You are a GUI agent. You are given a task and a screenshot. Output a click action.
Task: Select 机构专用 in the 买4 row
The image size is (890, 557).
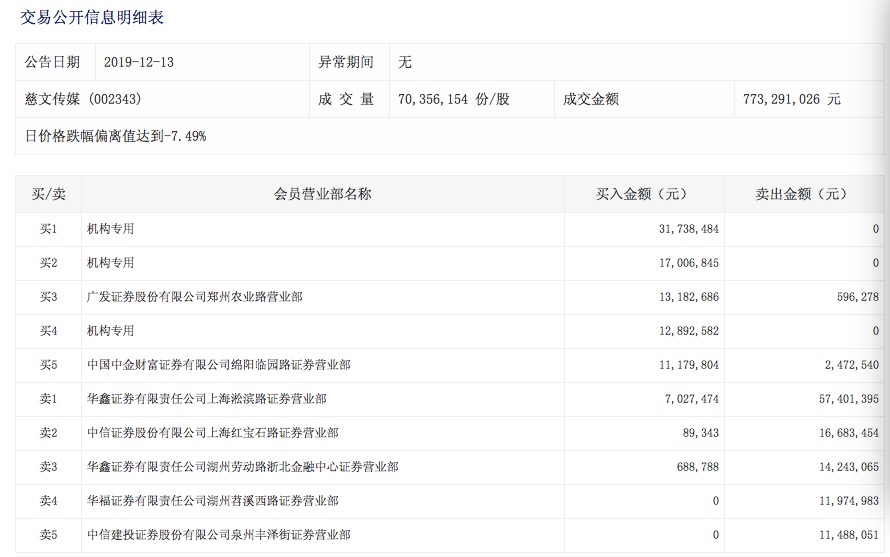[110, 331]
